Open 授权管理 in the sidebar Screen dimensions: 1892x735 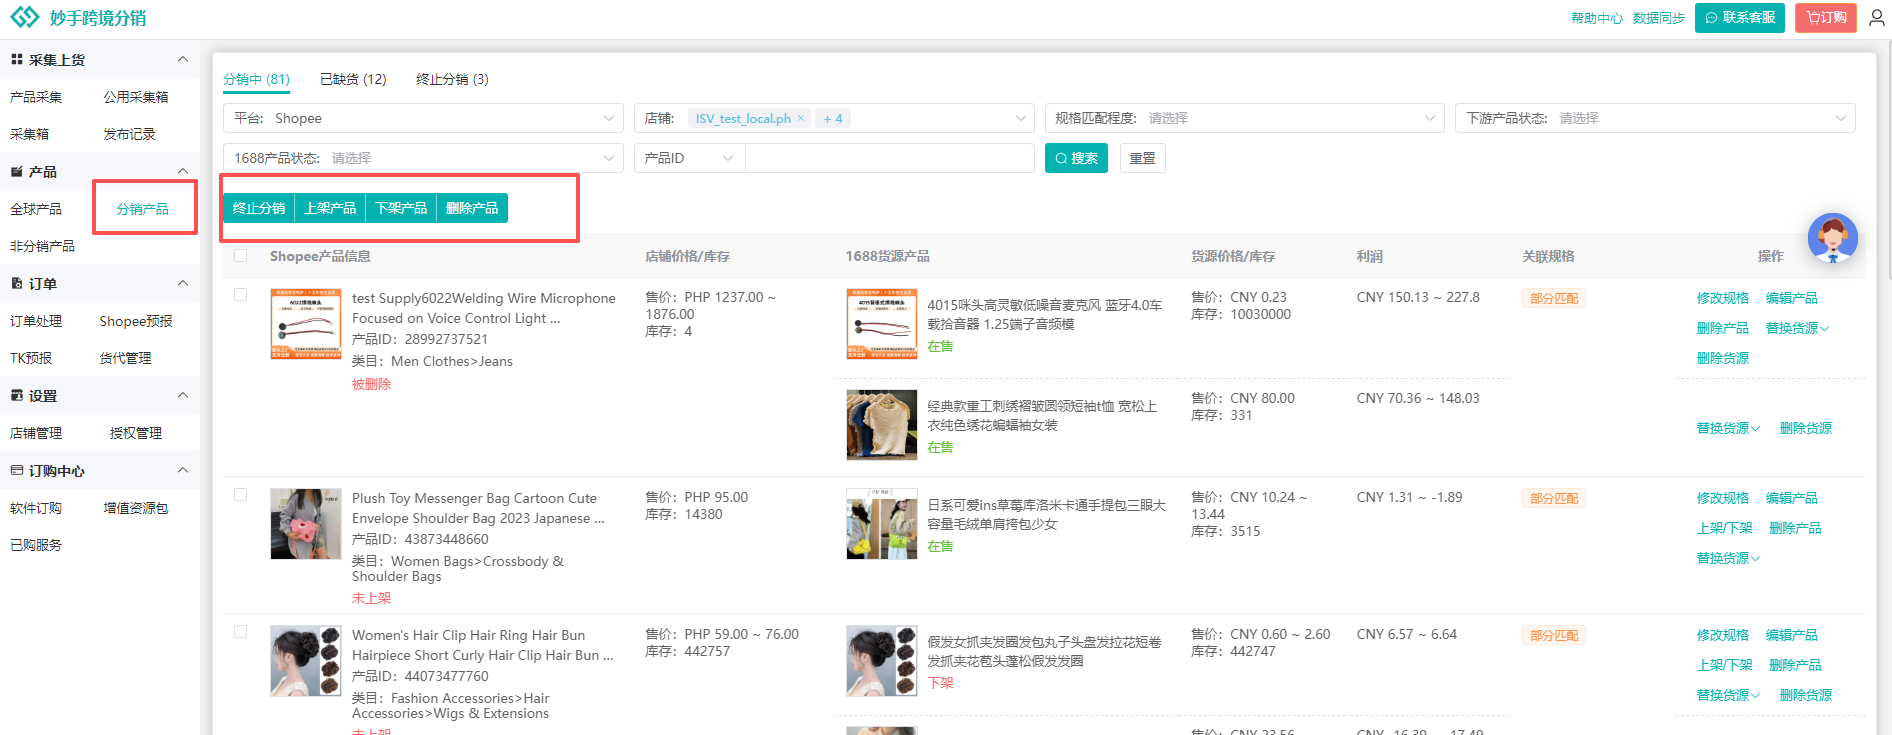pyautogui.click(x=136, y=433)
